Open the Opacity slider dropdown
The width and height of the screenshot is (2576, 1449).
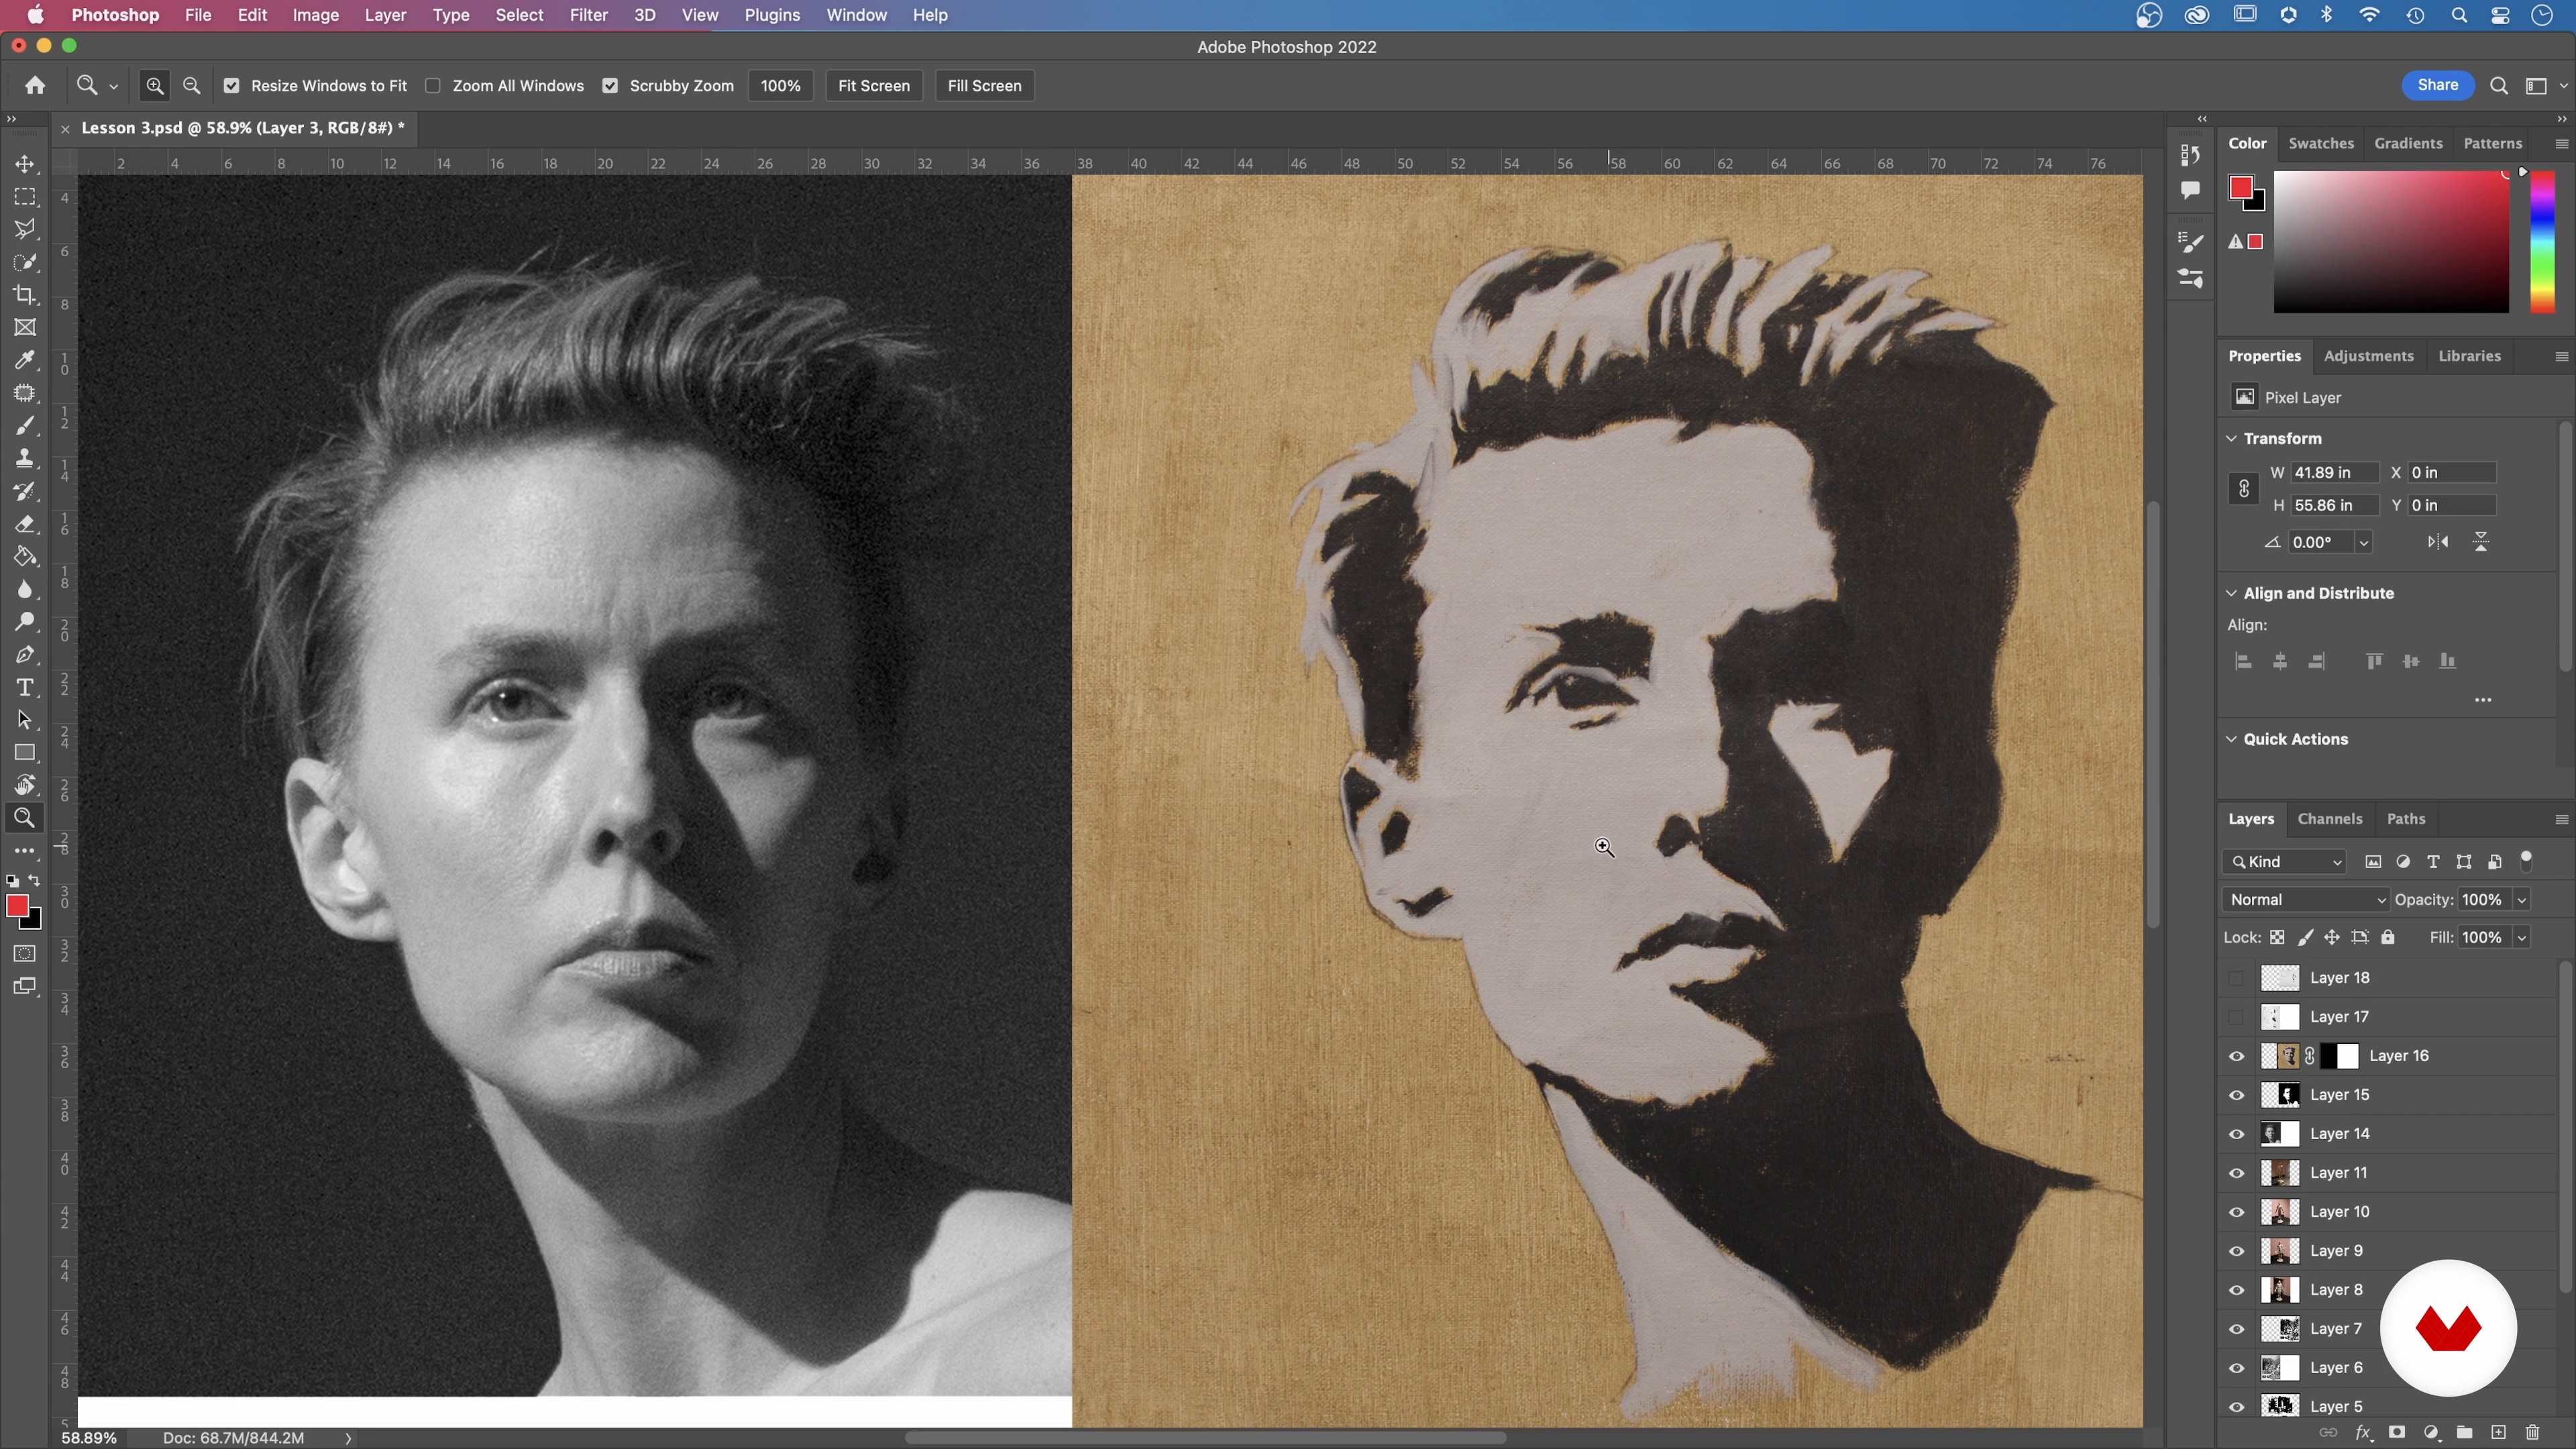[x=2521, y=900]
